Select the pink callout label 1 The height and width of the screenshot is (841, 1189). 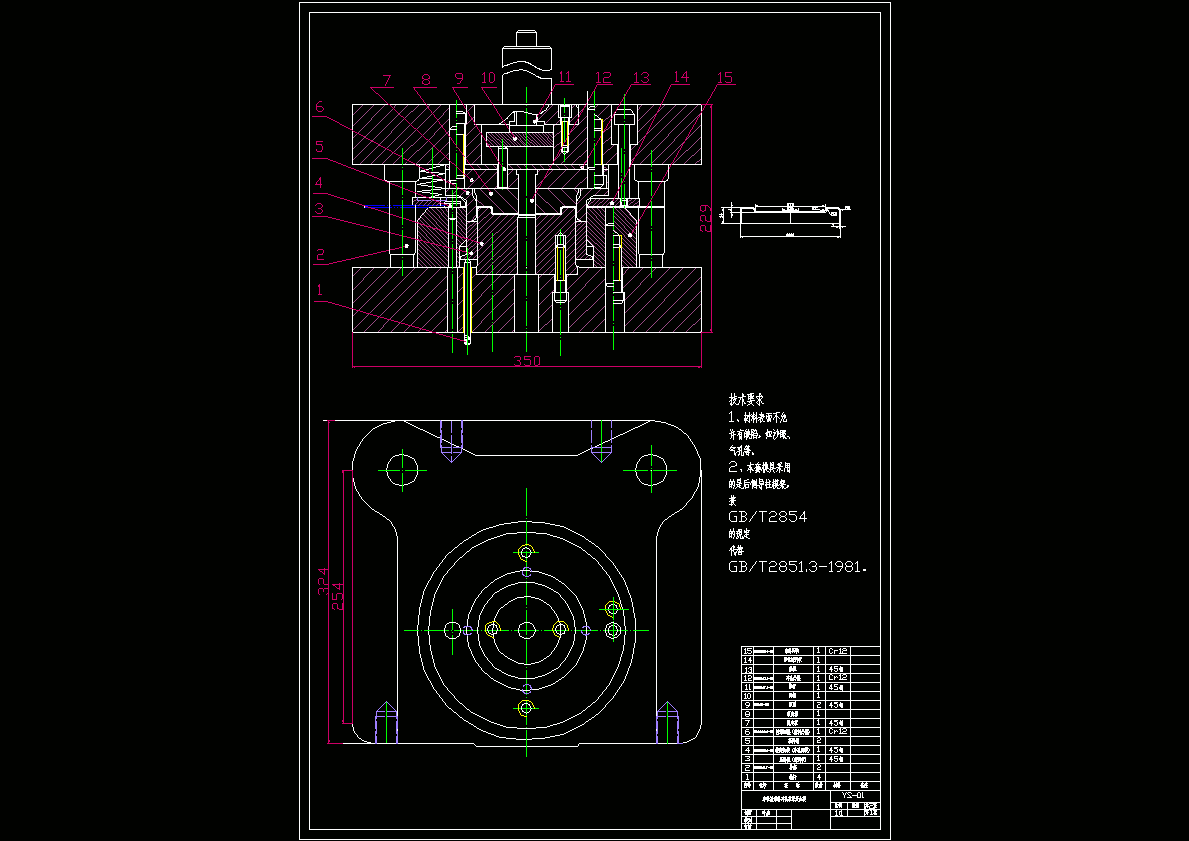[x=320, y=290]
